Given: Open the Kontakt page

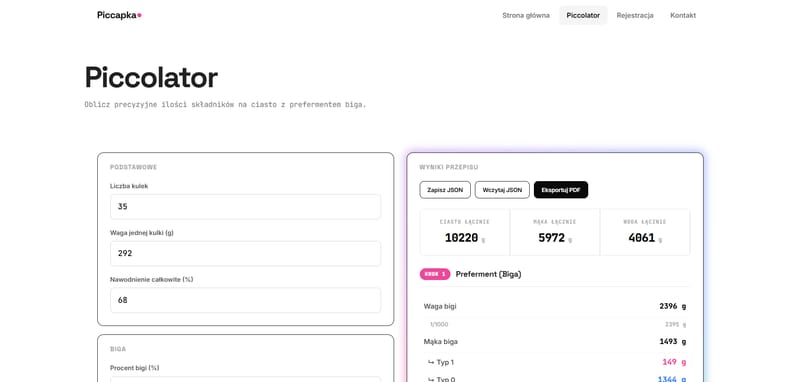Looking at the screenshot, I should pyautogui.click(x=683, y=15).
